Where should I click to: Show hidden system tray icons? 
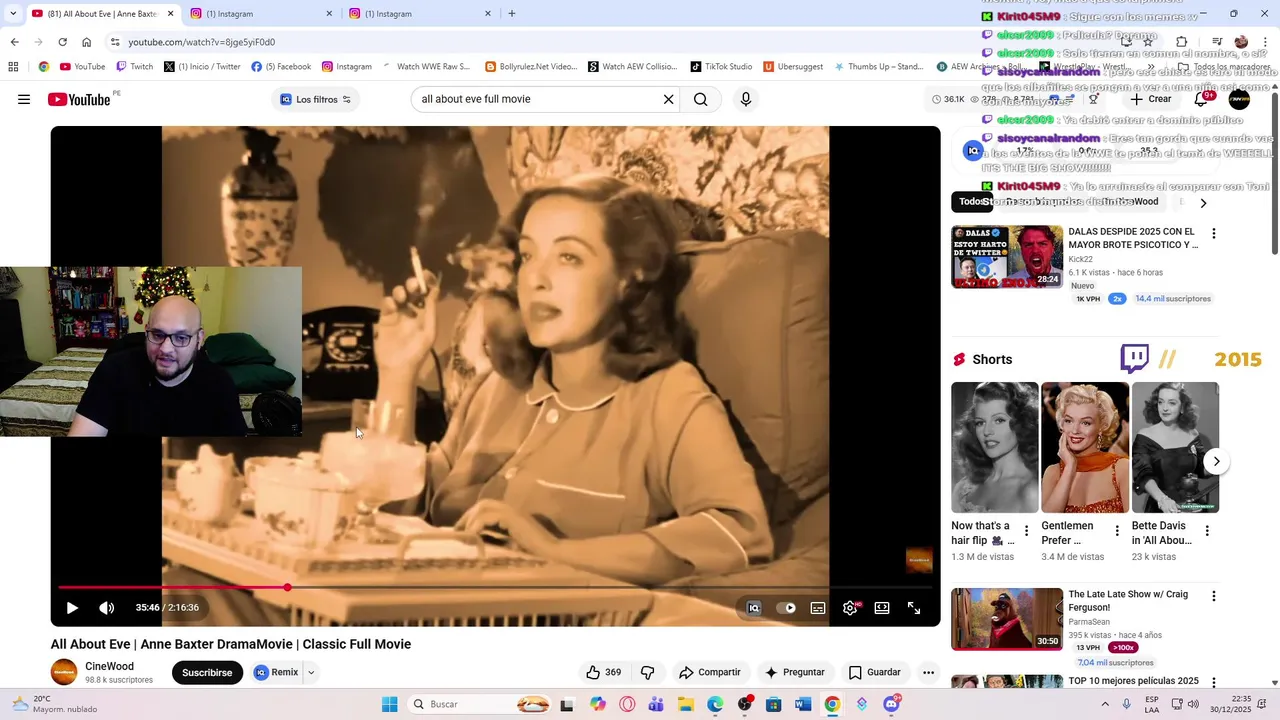point(1105,704)
